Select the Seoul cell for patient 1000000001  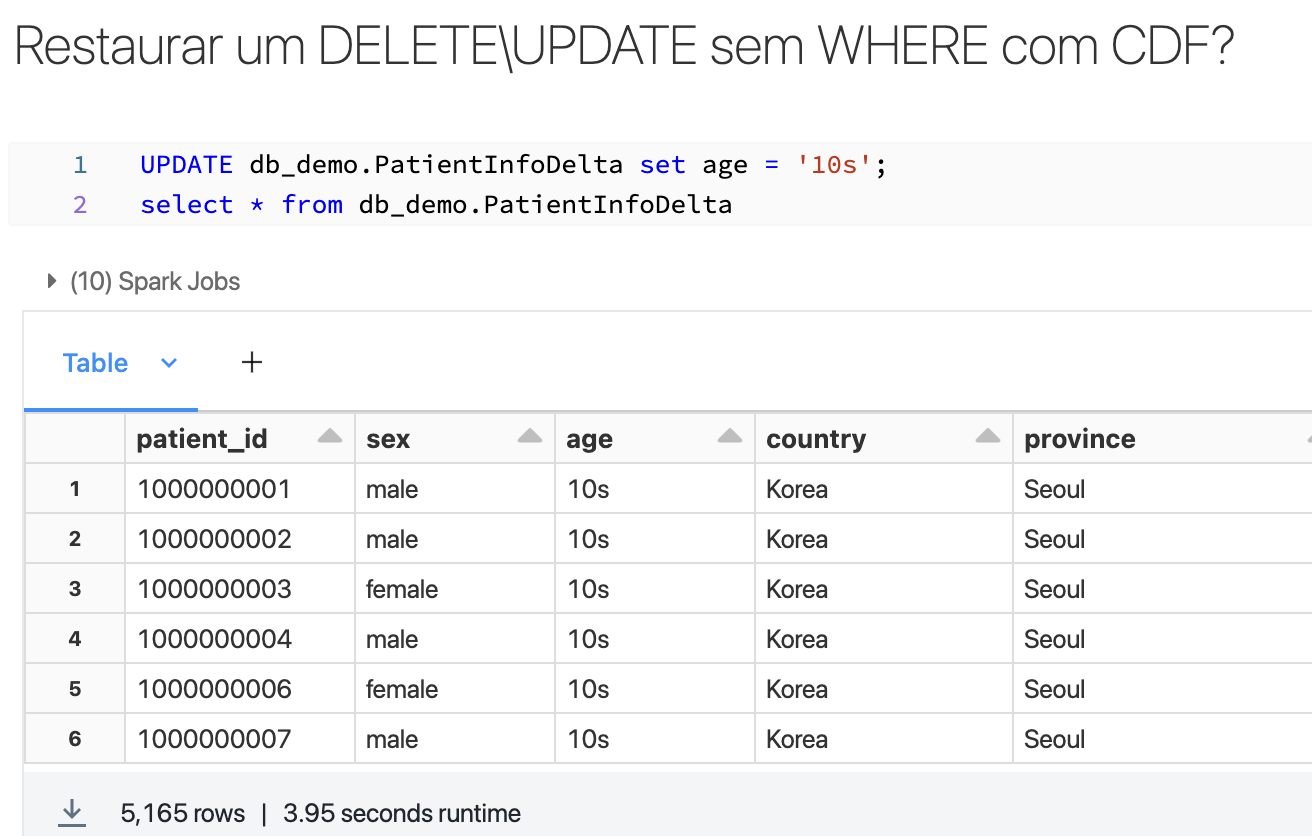(1162, 489)
